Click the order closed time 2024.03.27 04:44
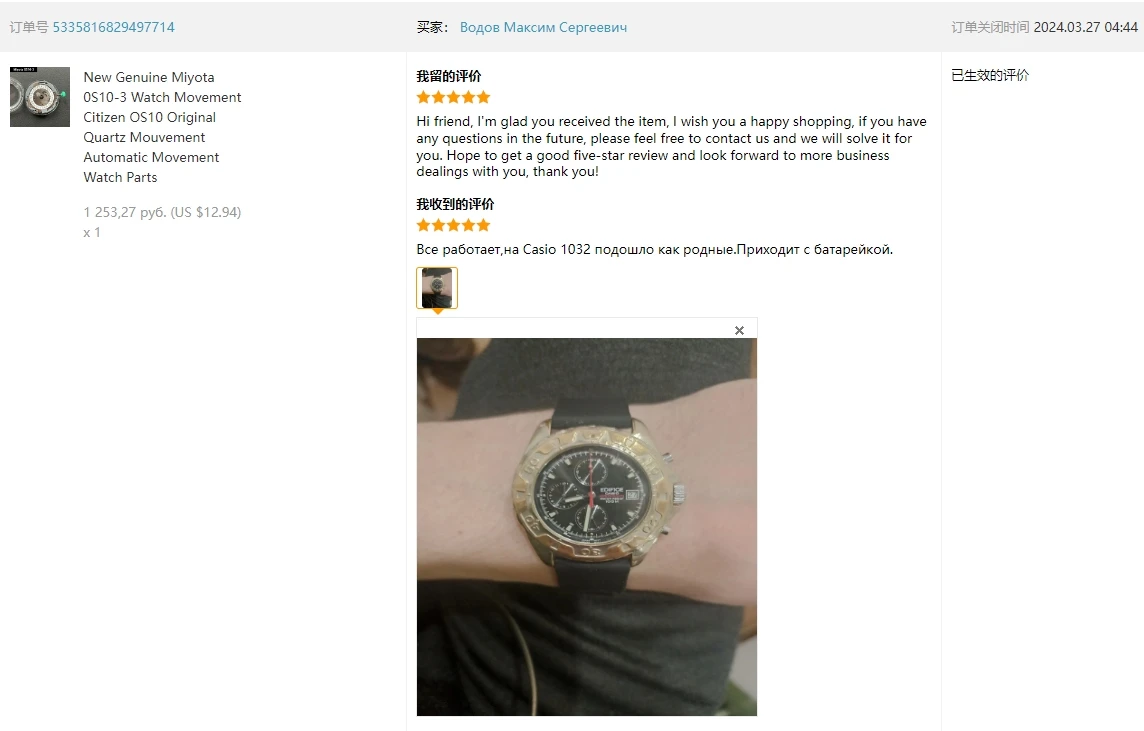Viewport: 1144px width, 731px height. (x=1086, y=27)
